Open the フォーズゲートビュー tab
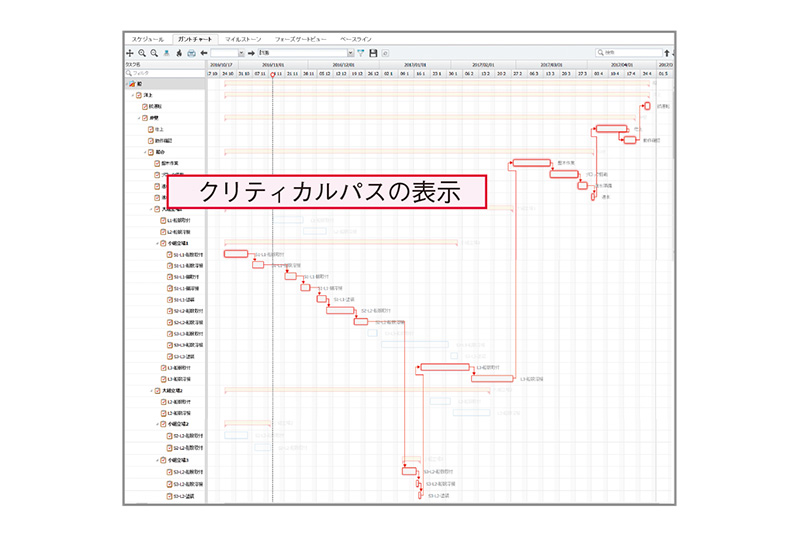Viewport: 800px width, 536px height. tap(299, 37)
